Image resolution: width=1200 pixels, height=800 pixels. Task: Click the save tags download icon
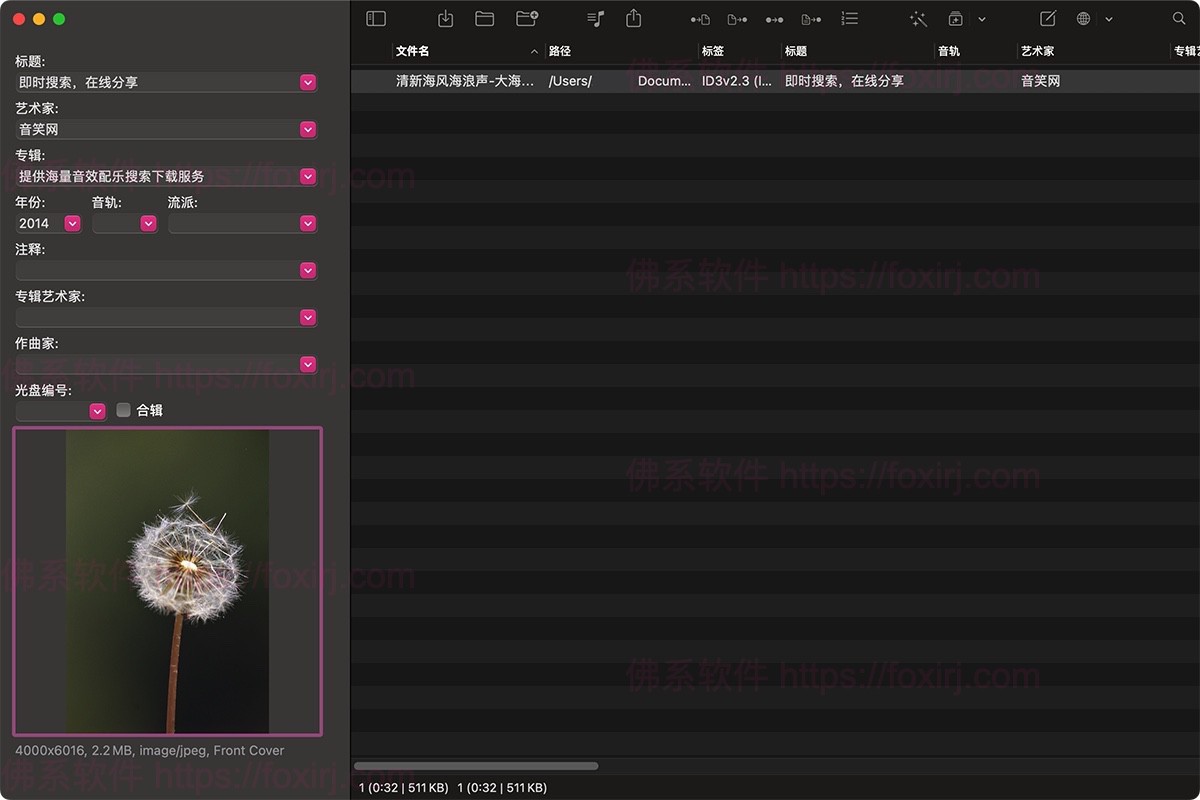(445, 18)
